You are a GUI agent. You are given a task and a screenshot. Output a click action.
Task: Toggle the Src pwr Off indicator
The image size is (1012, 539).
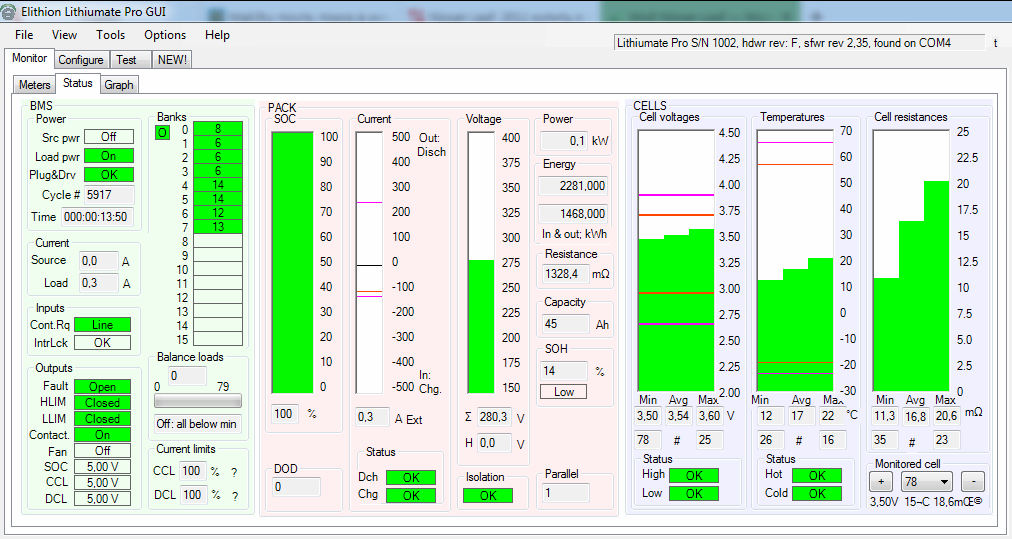[108, 137]
